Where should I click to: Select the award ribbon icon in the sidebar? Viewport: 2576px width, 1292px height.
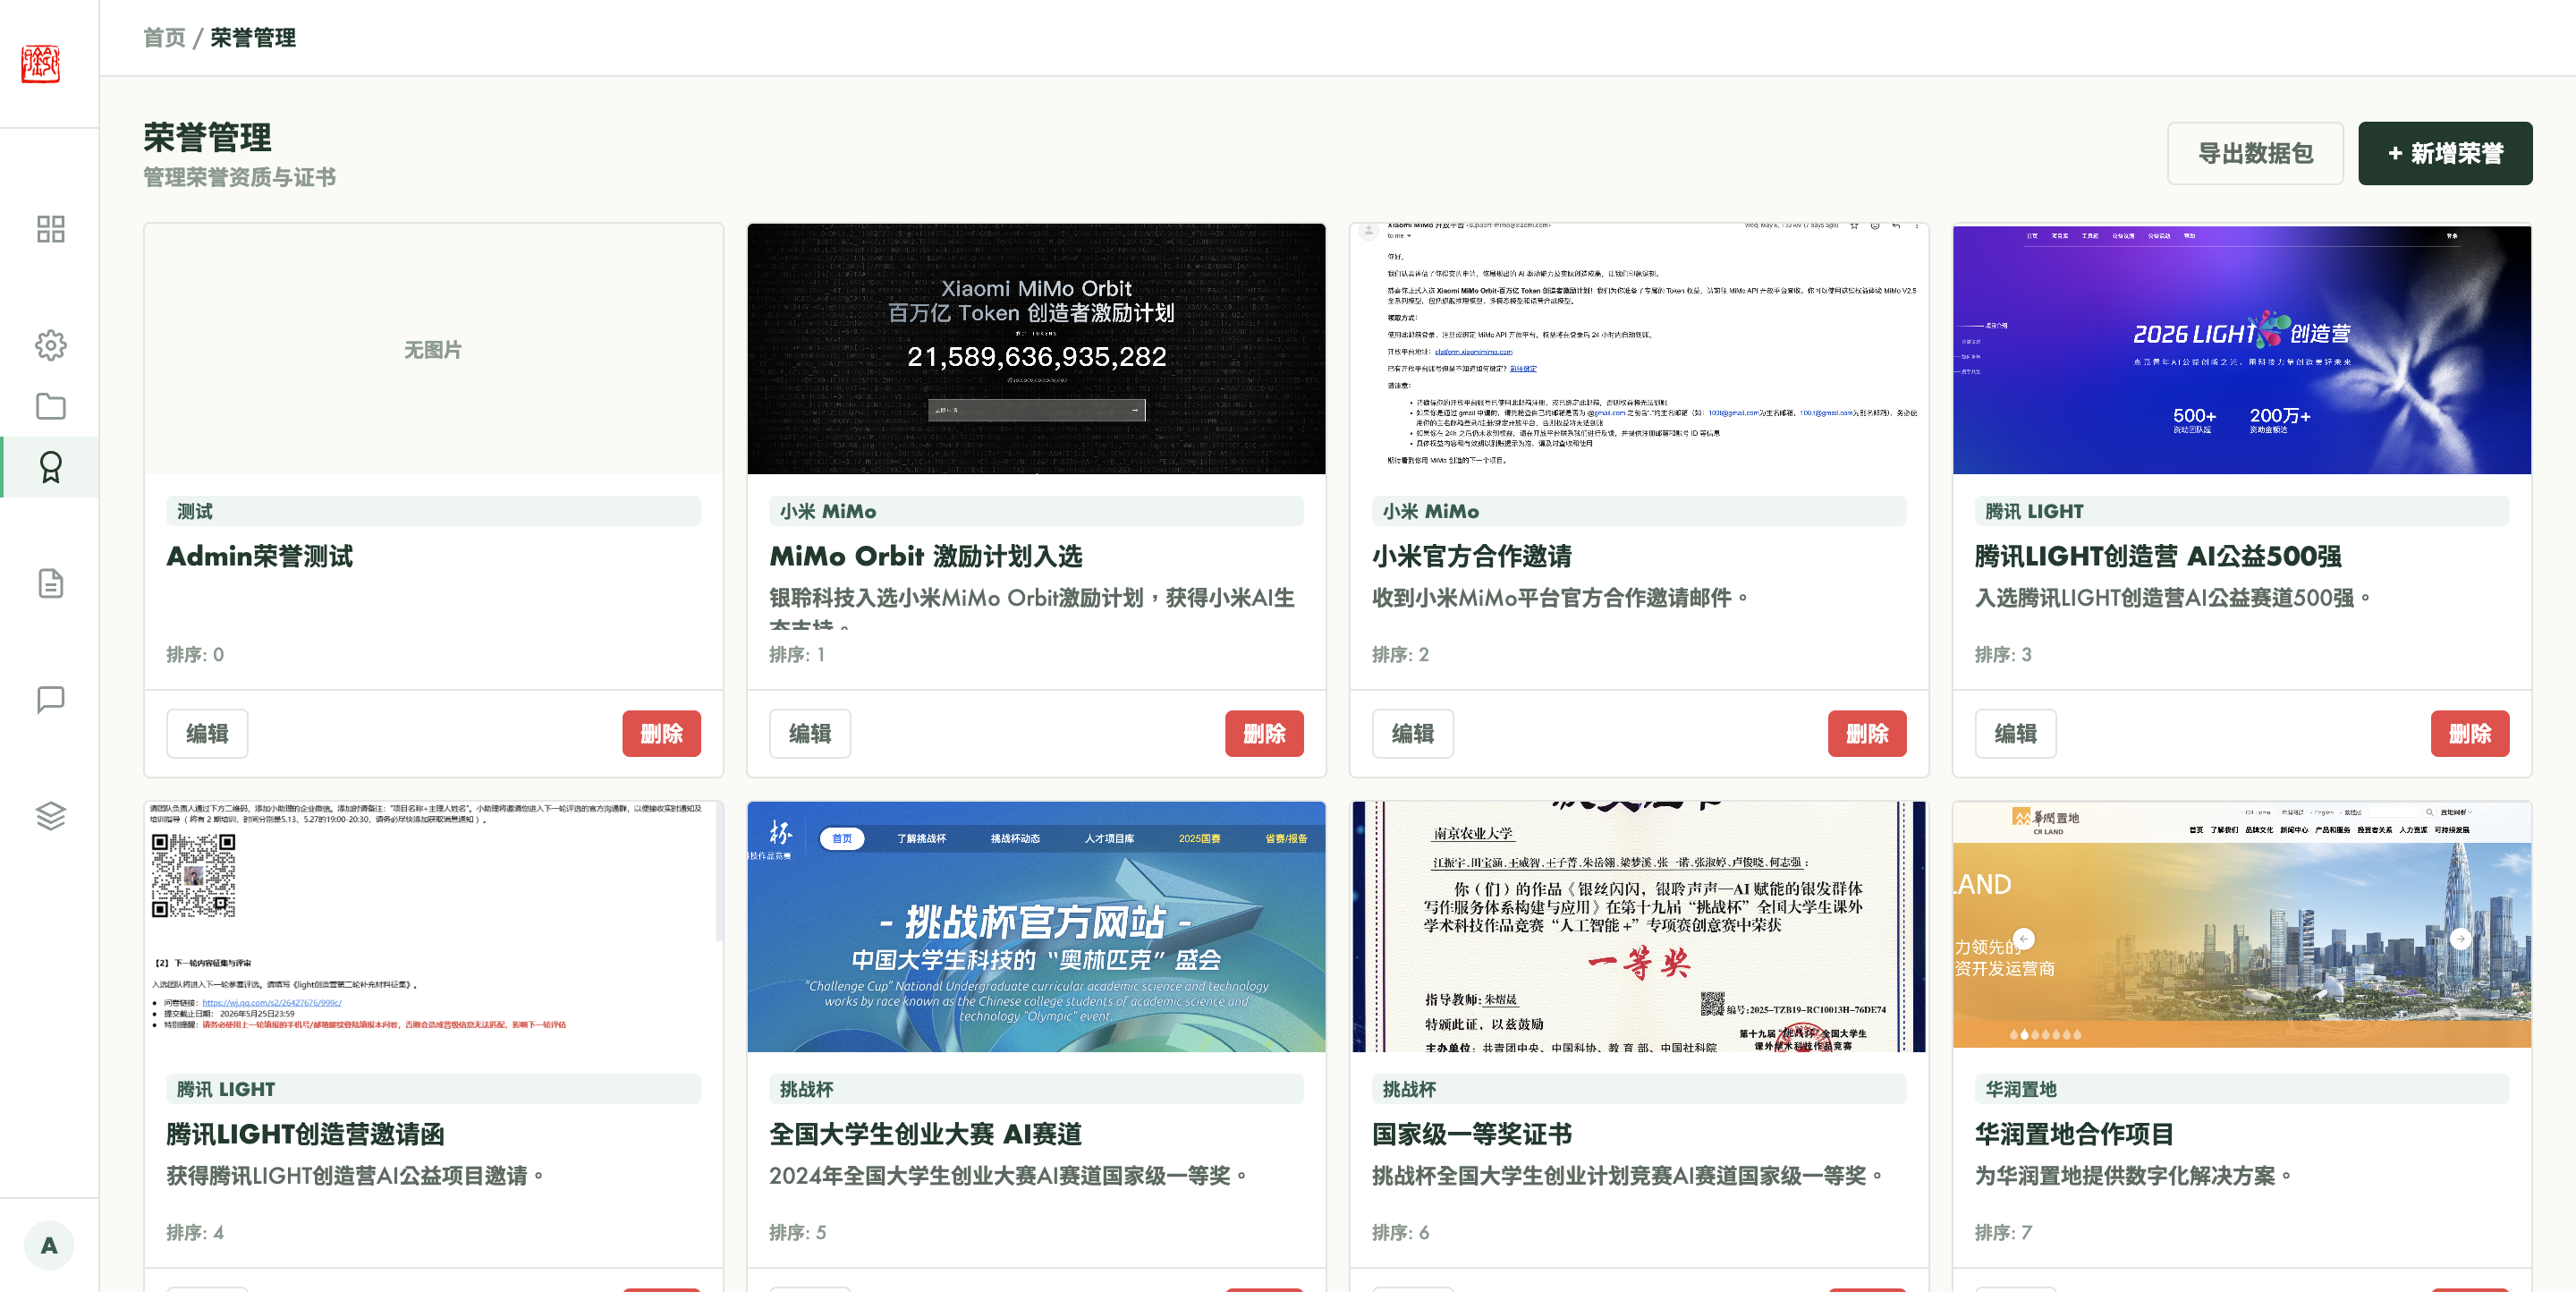click(50, 467)
